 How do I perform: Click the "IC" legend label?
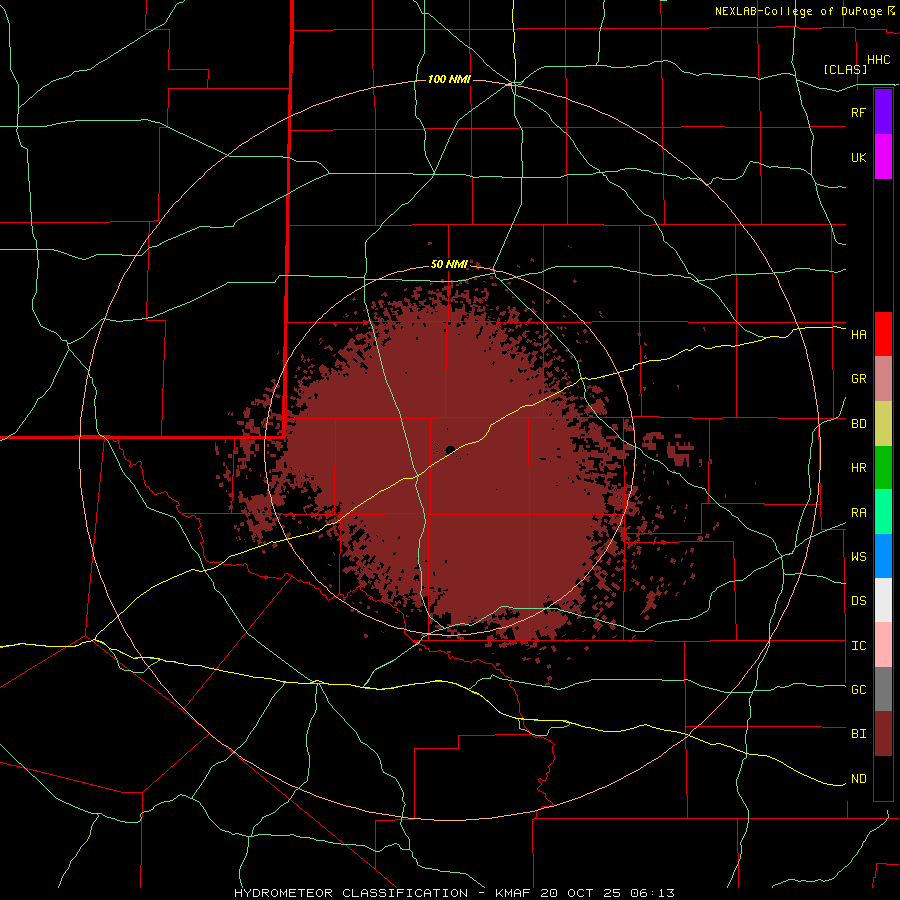858,646
